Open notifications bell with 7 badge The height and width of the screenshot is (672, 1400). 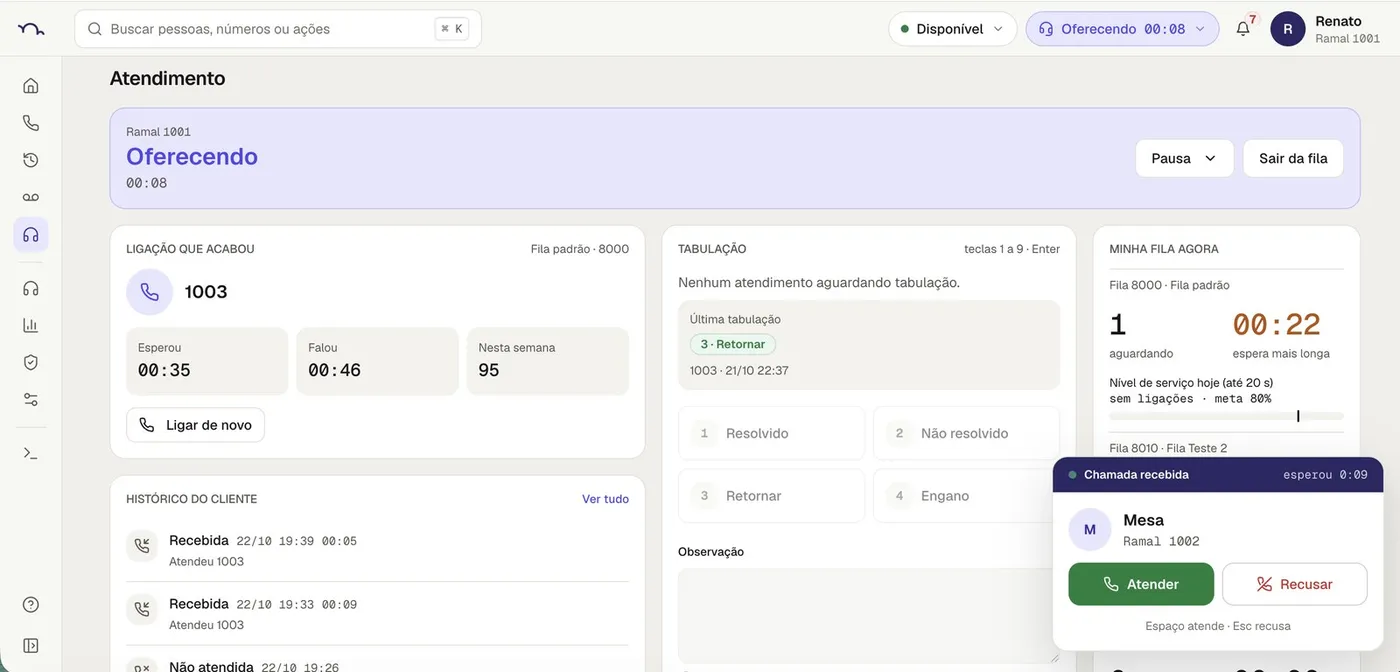tap(1243, 29)
